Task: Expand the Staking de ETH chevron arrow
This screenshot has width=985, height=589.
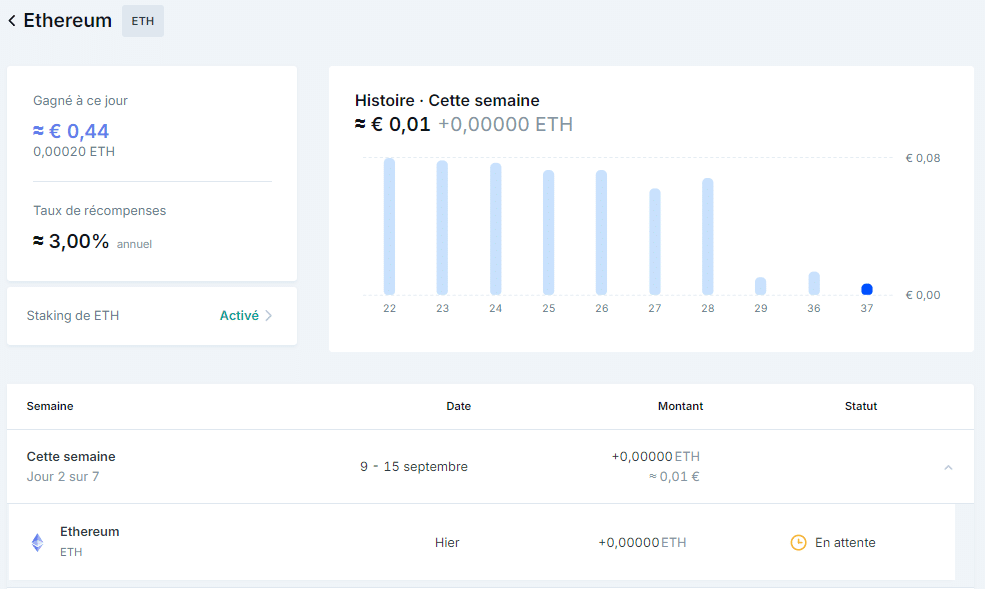Action: (269, 316)
